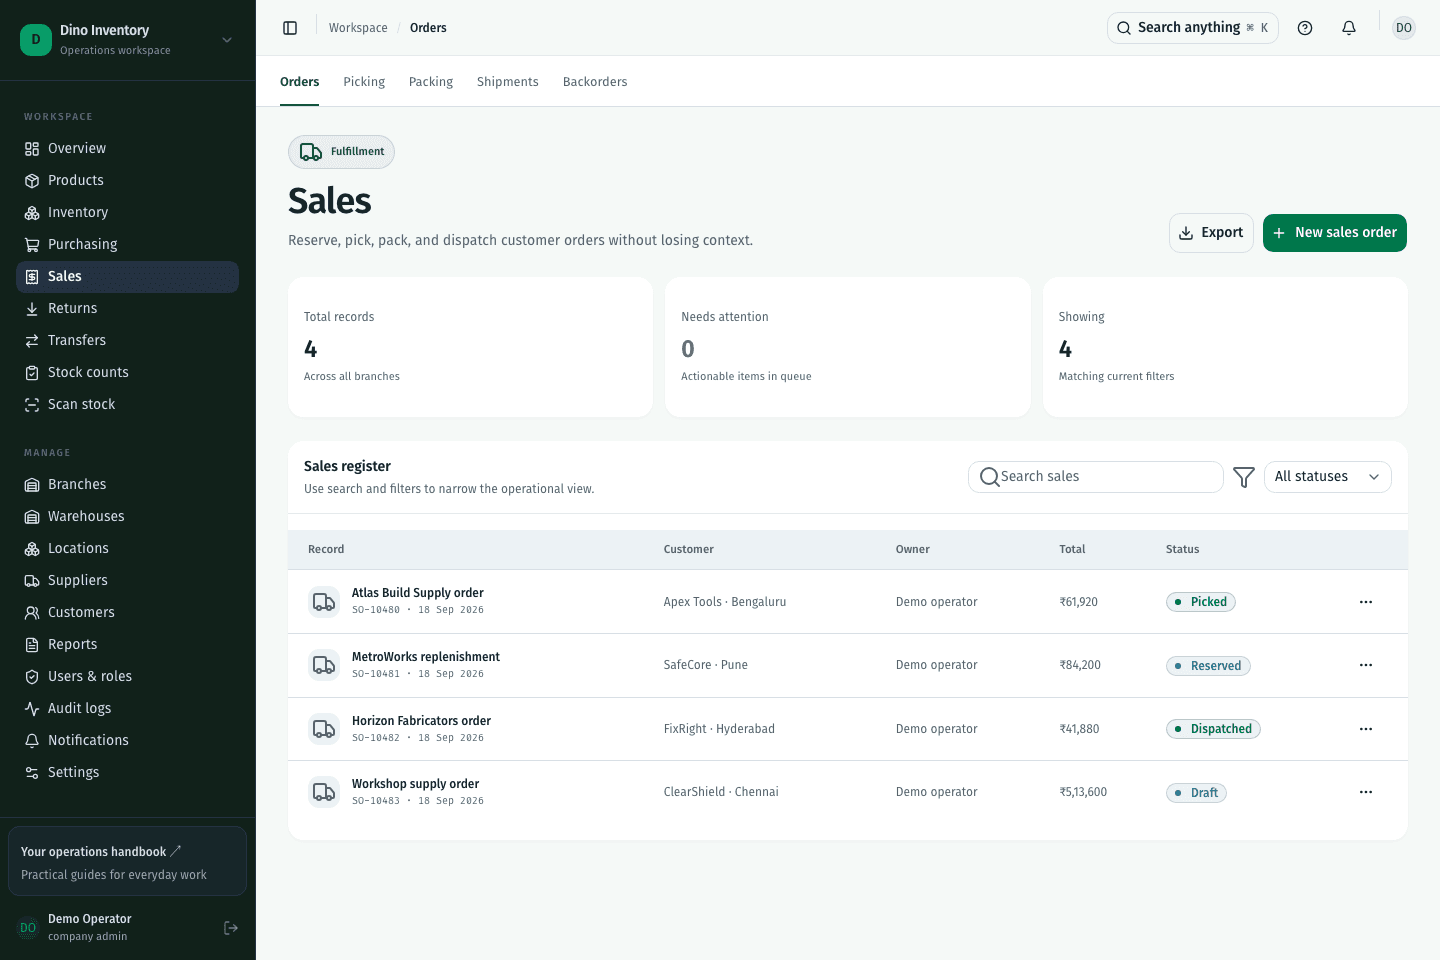Open Your operations handbook link
The width and height of the screenshot is (1440, 960).
[128, 861]
